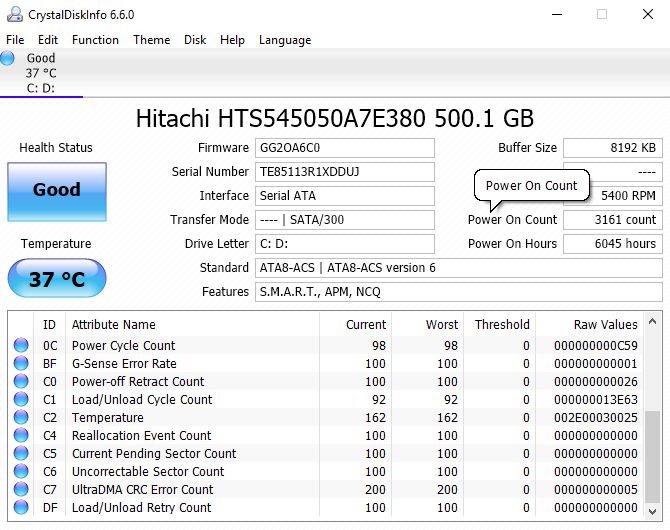Click the Interface field Serial ATA

click(345, 196)
